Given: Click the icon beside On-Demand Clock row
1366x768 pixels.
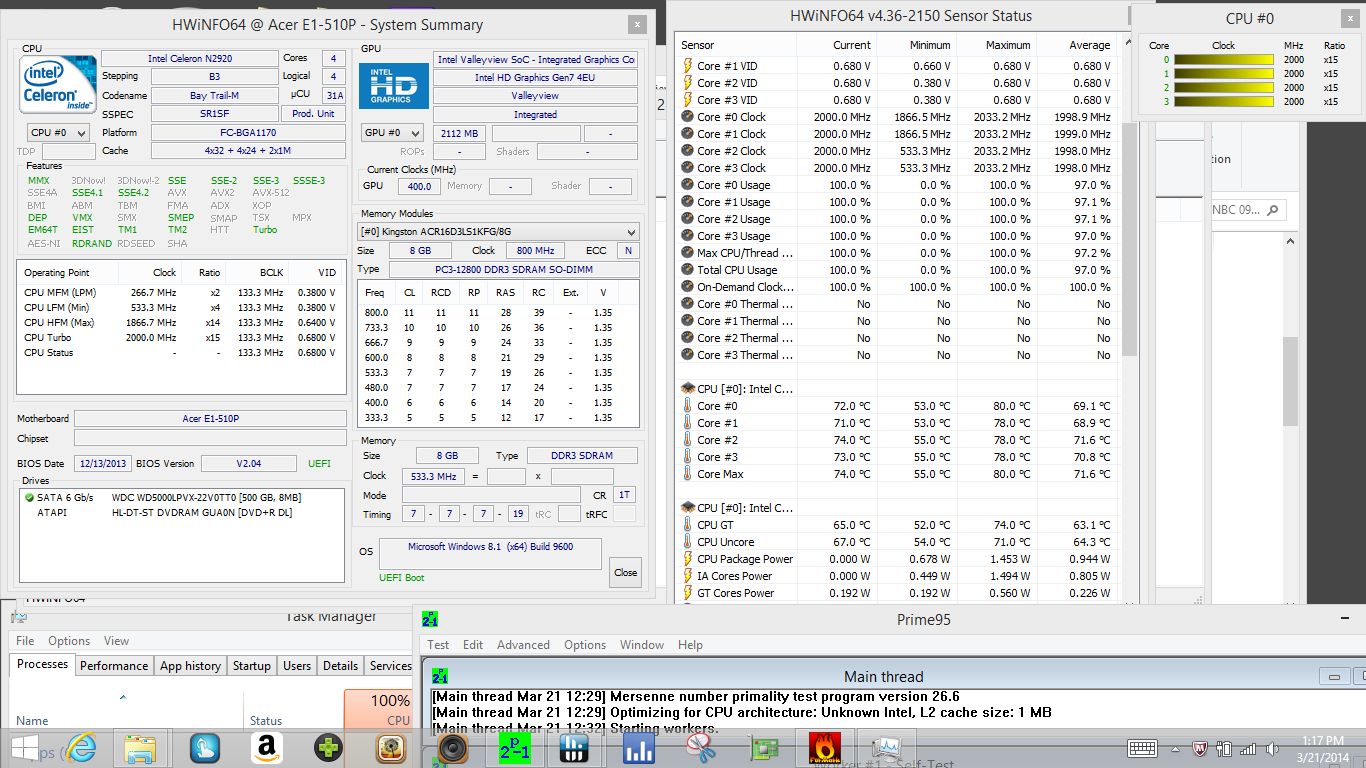Looking at the screenshot, I should (687, 287).
